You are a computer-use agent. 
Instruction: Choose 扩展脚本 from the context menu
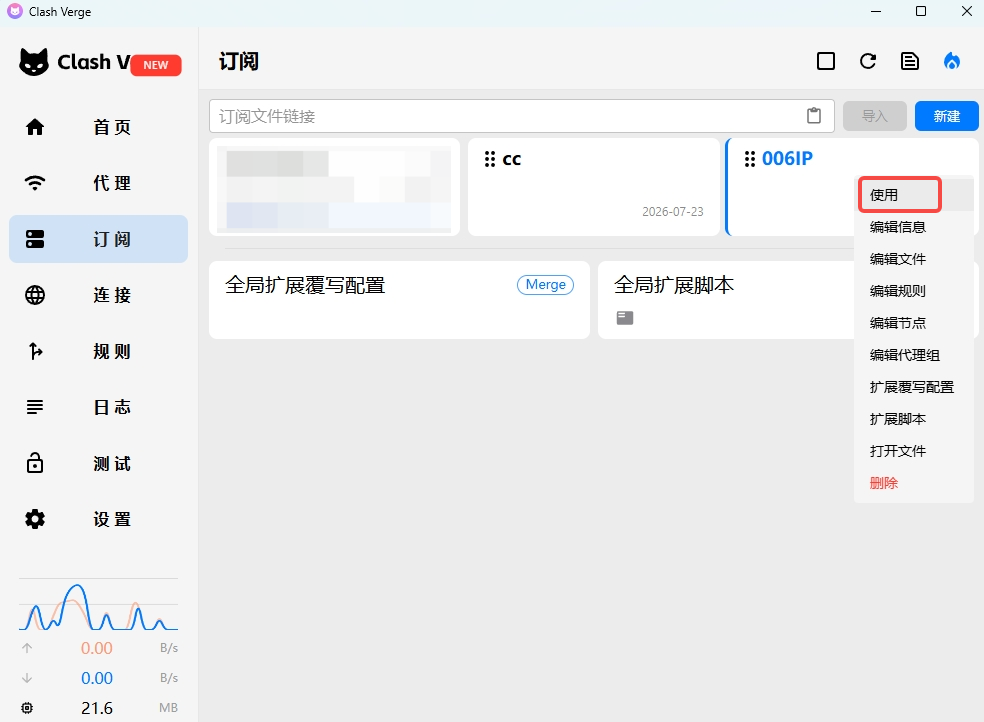pos(914,419)
